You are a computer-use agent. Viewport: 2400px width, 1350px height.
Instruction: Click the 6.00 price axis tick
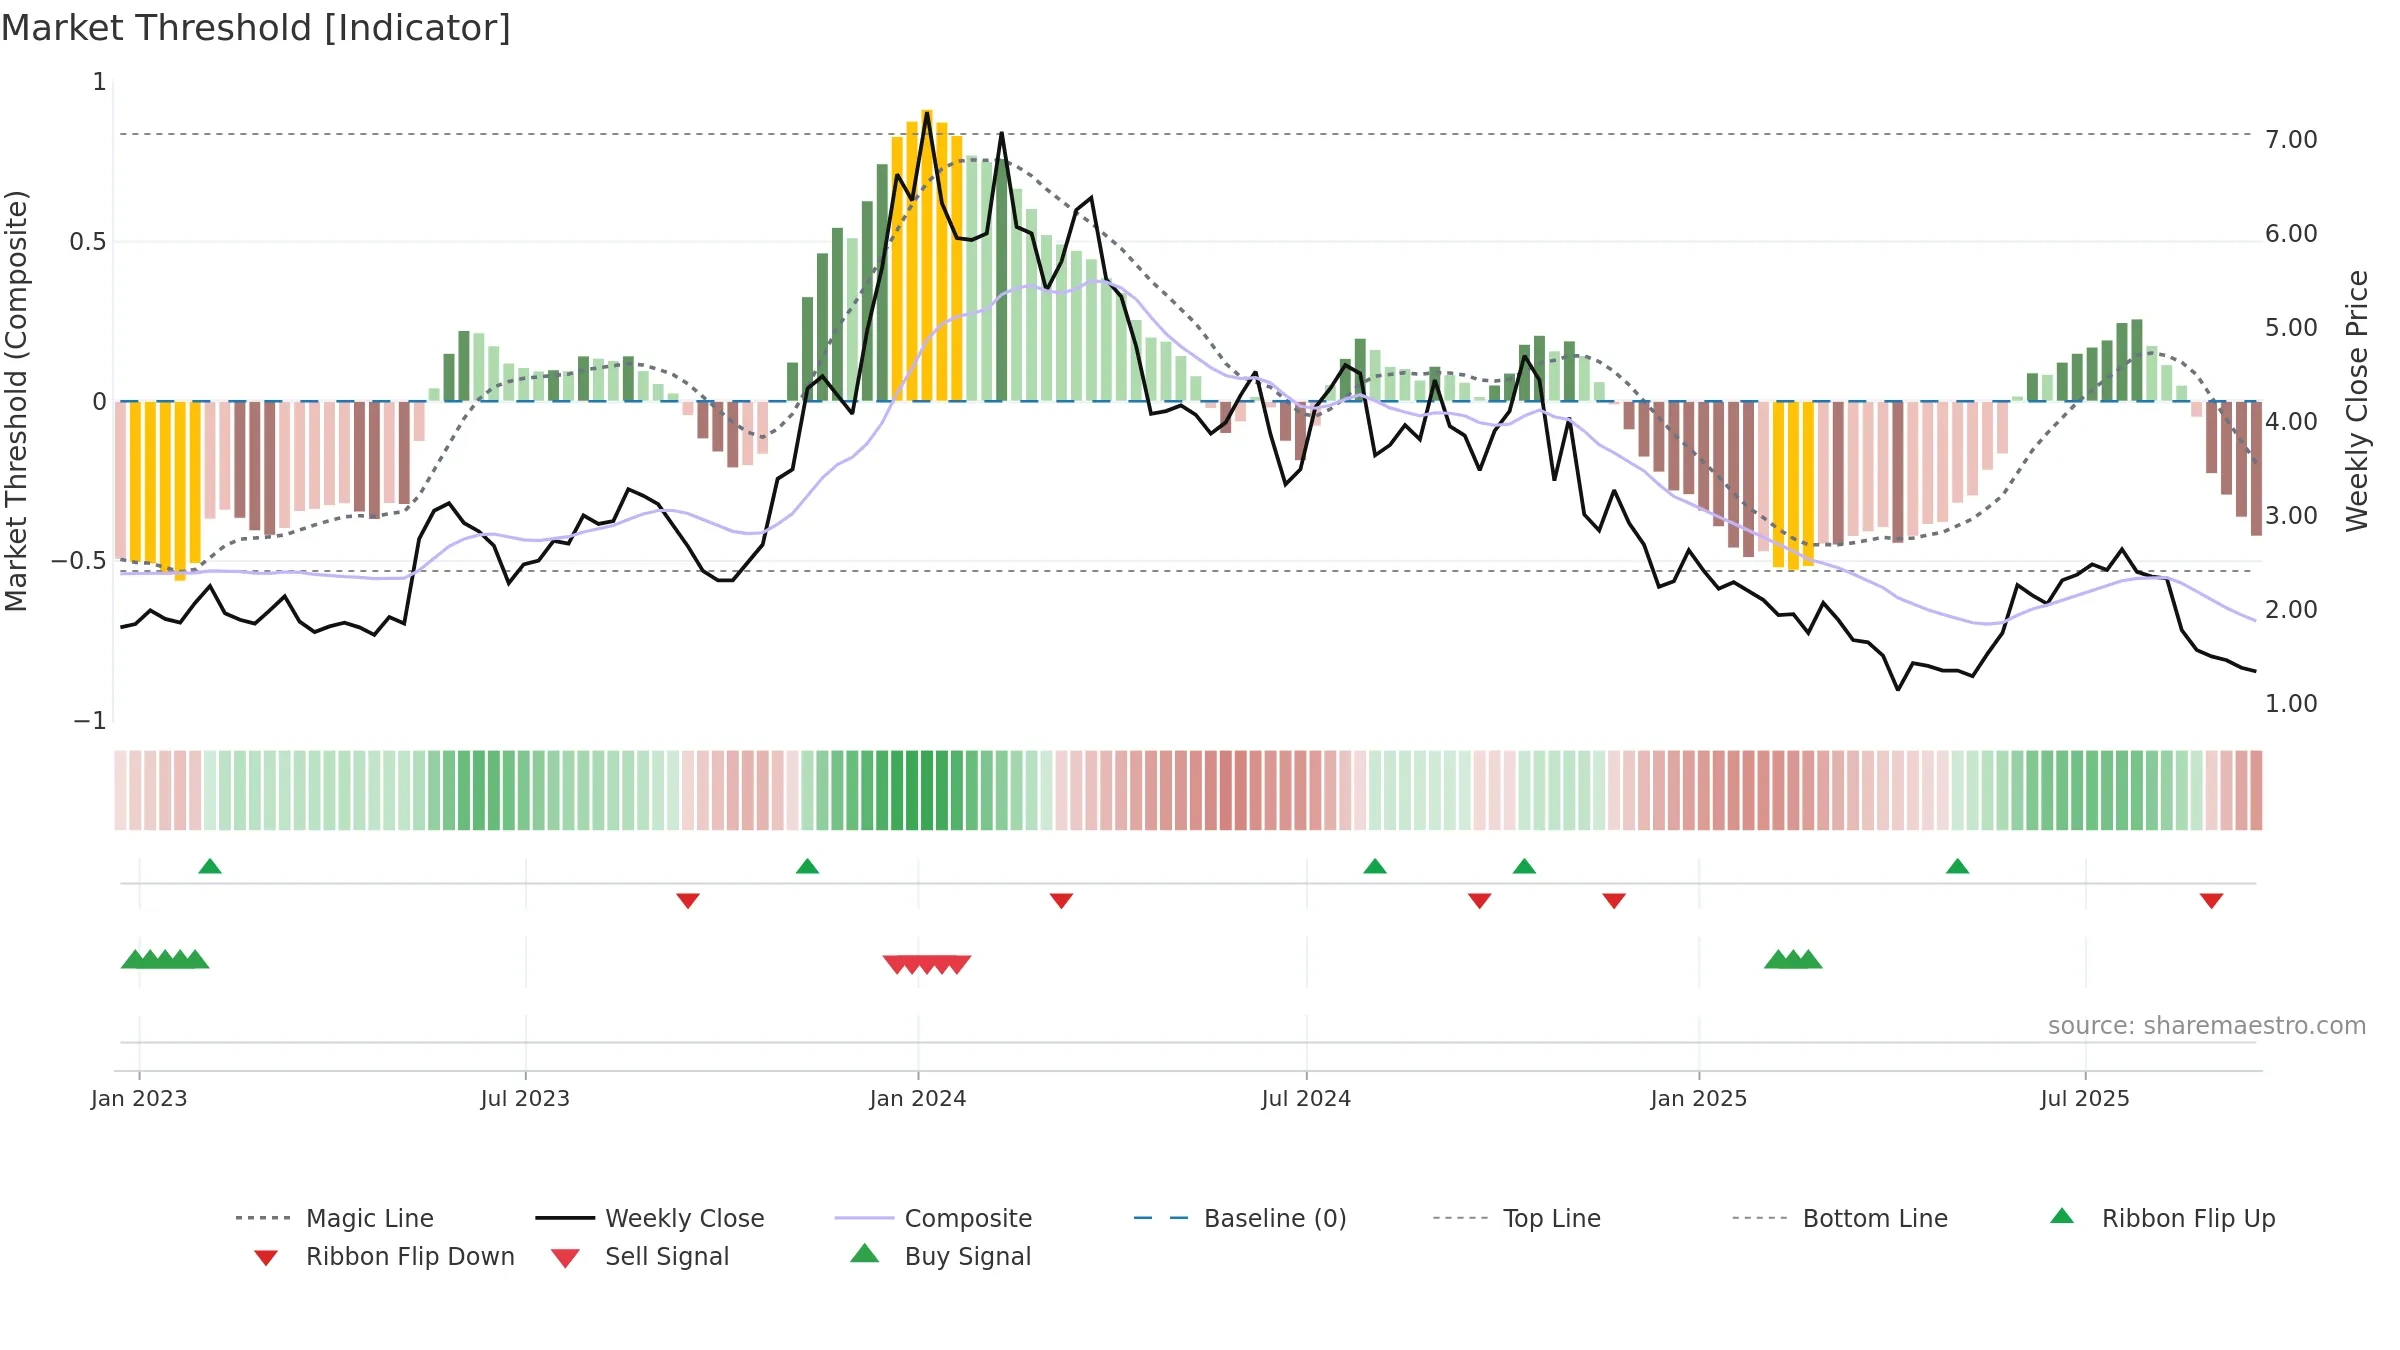click(2291, 233)
